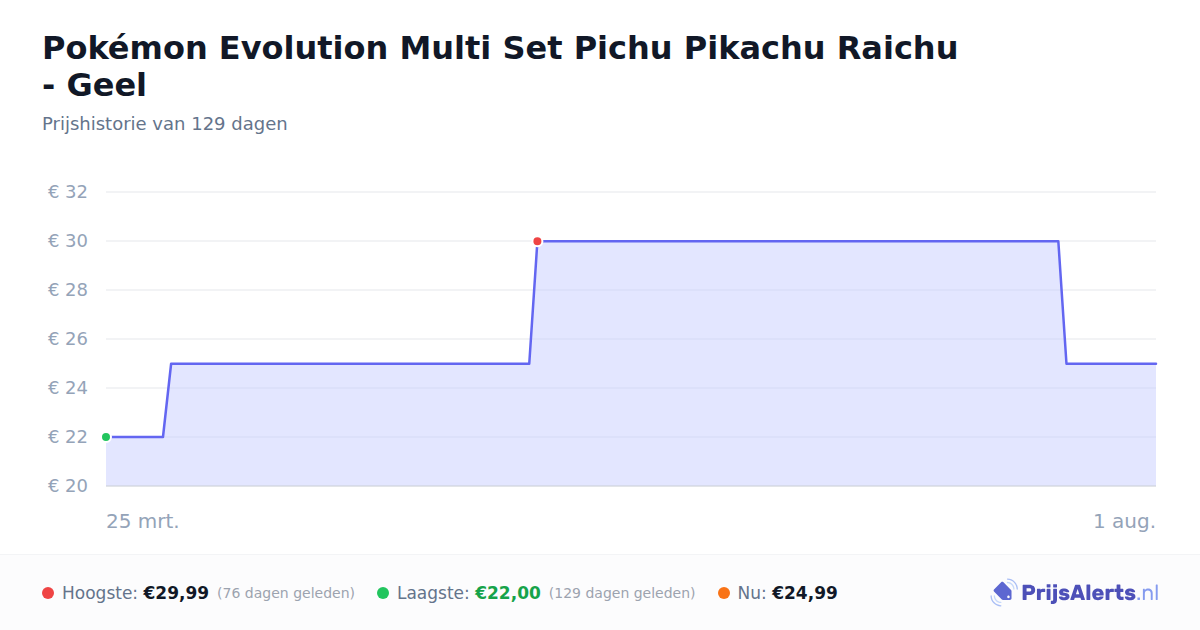This screenshot has width=1200, height=630.
Task: Click the €24,99 current price value
Action: [x=805, y=593]
